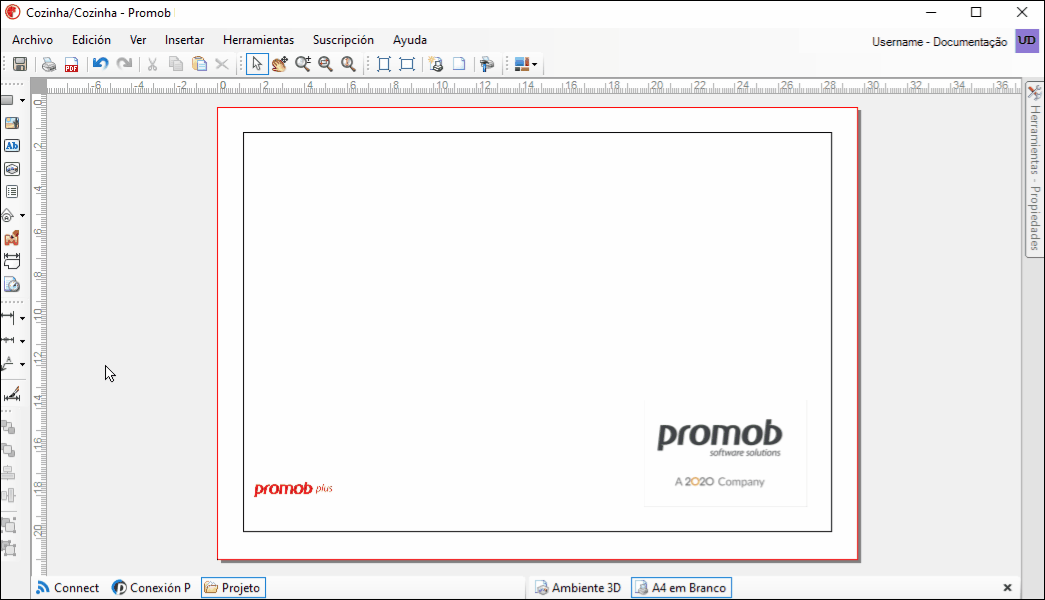
Task: Undo the last action
Action: [101, 64]
